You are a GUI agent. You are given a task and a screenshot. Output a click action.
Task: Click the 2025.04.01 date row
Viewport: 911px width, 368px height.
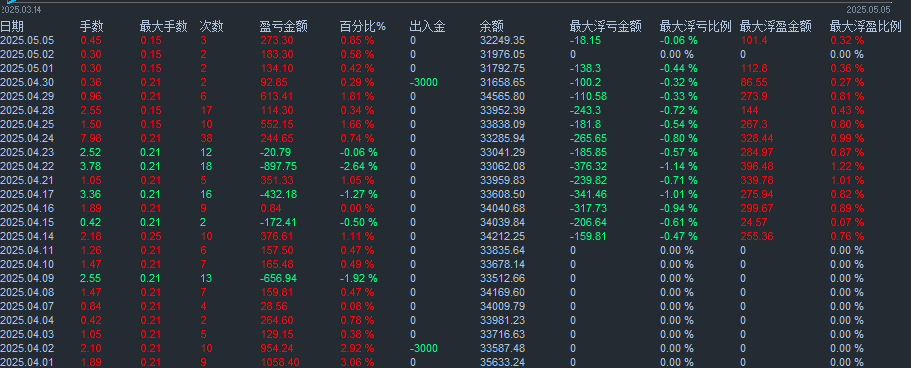[456, 362]
